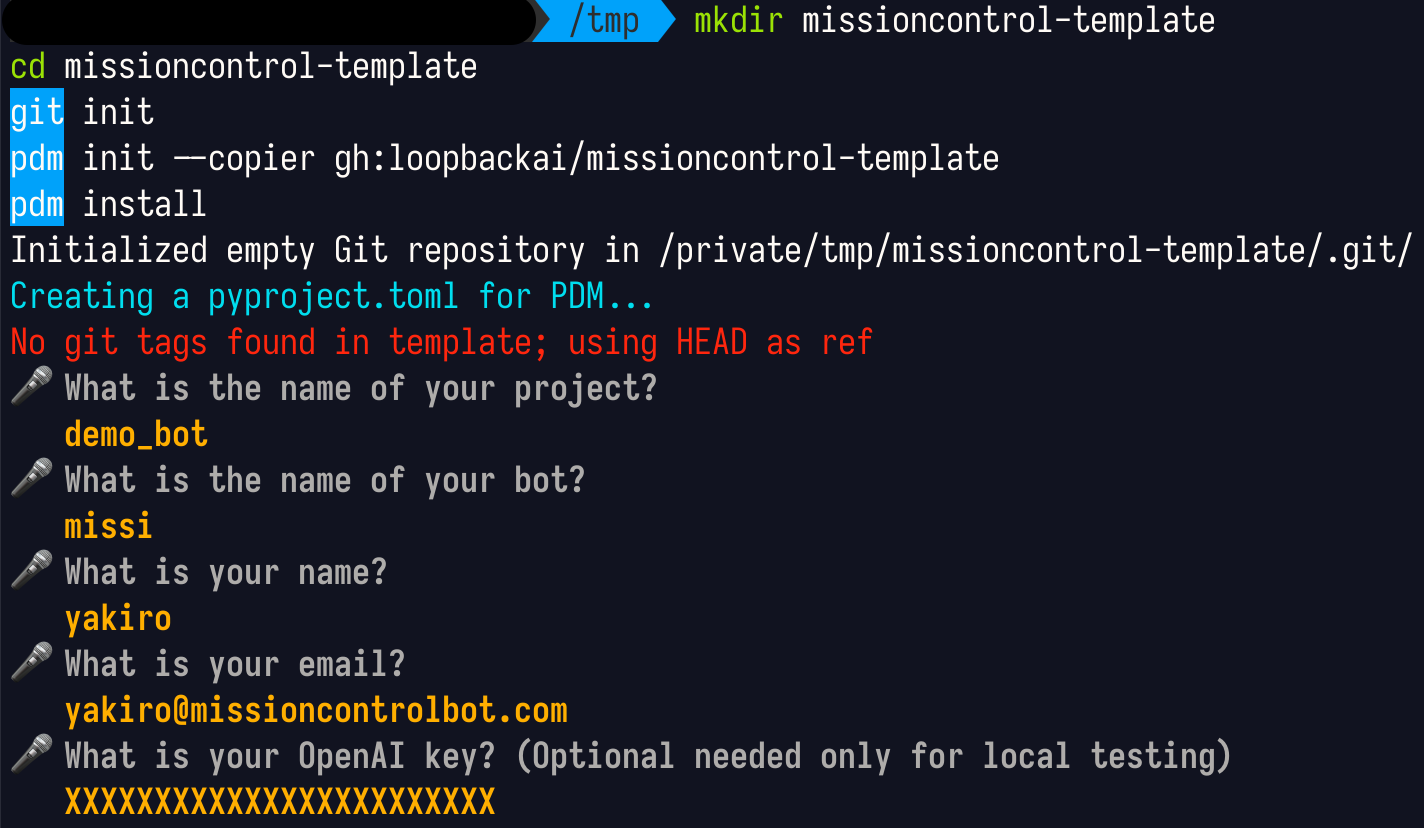Click the gh:loopbackai/missioncontrol-template repository reference
This screenshot has height=828, width=1424.
667,158
